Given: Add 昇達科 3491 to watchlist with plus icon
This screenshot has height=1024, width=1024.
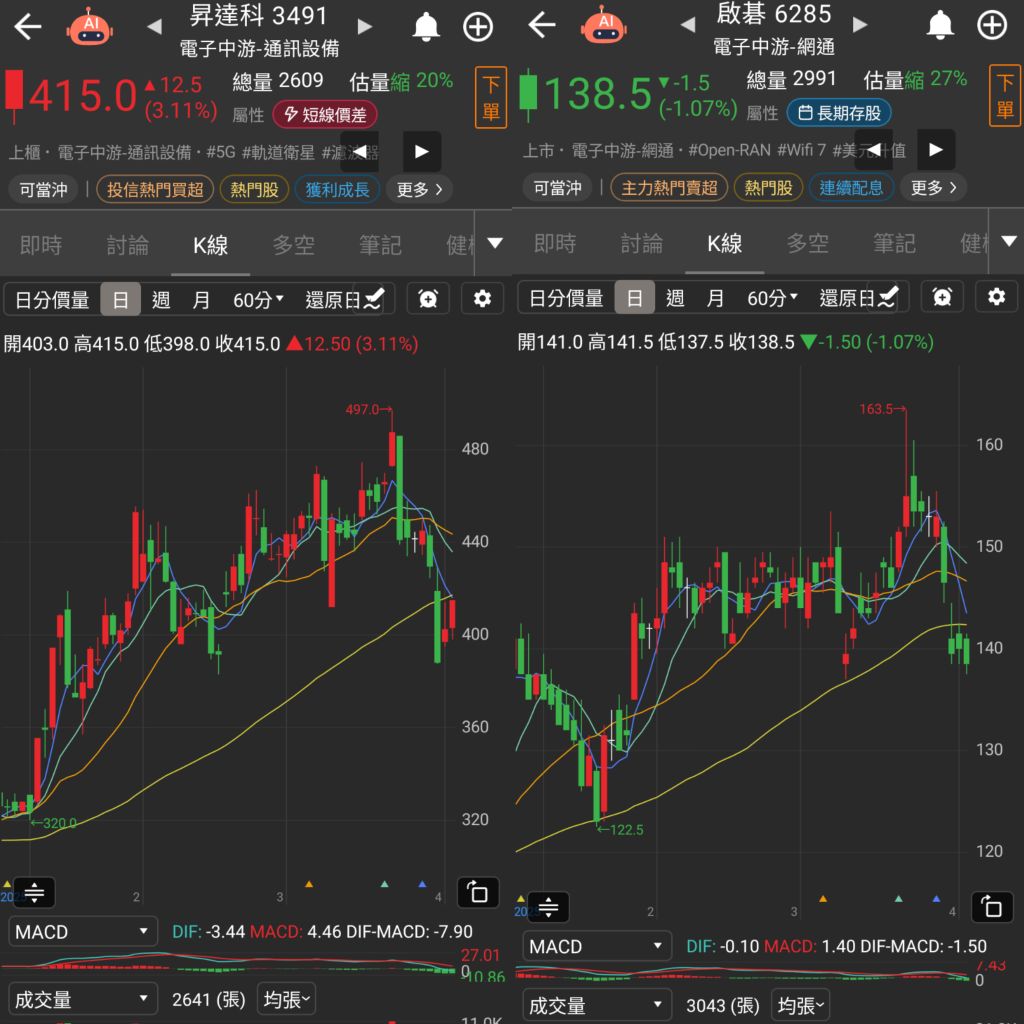Looking at the screenshot, I should [x=477, y=27].
